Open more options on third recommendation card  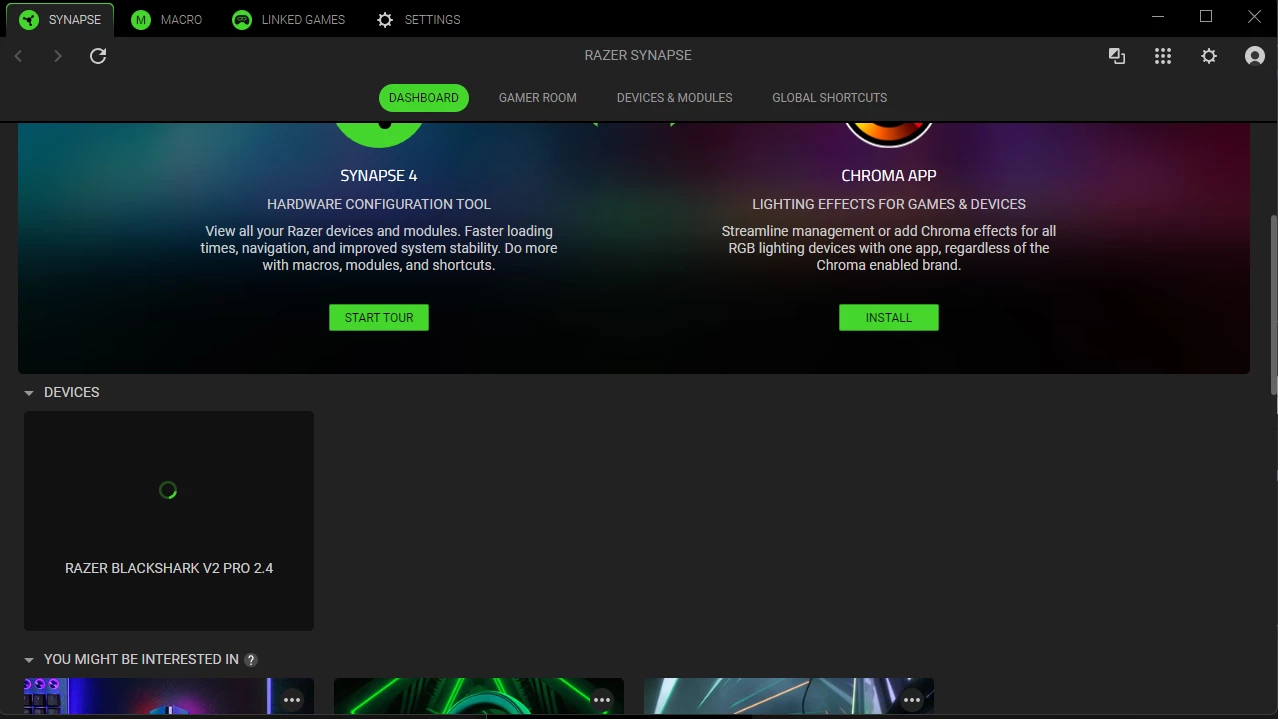(x=912, y=701)
